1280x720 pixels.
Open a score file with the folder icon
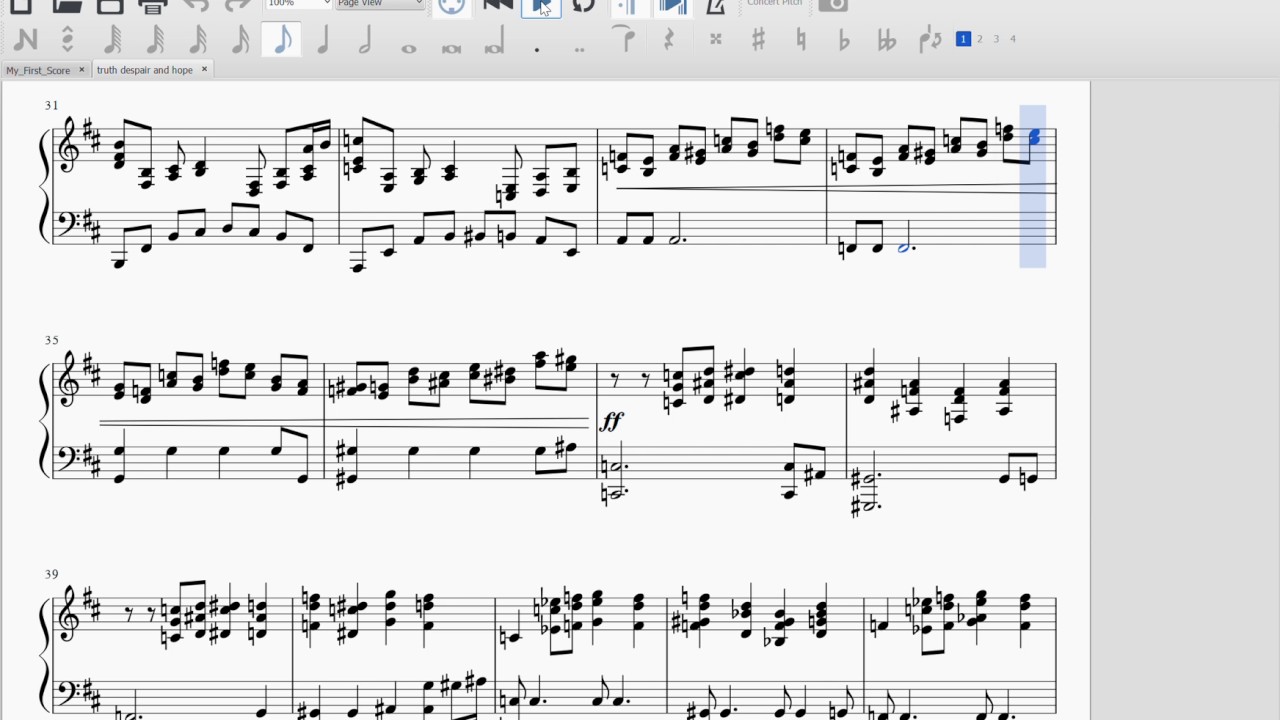click(66, 6)
